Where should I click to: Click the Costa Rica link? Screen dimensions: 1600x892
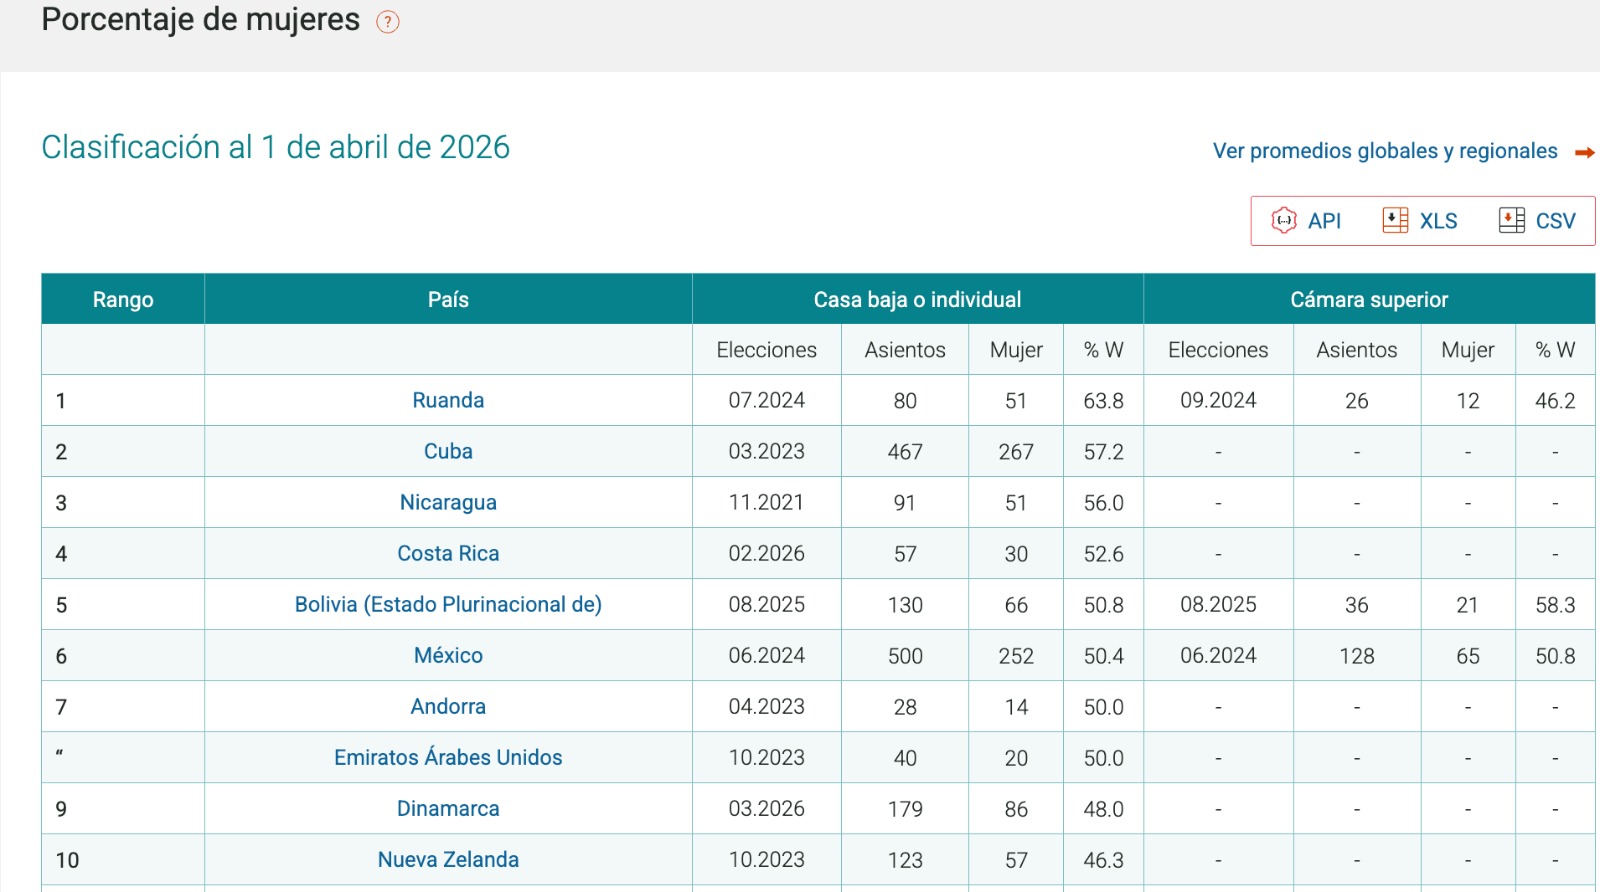point(448,553)
